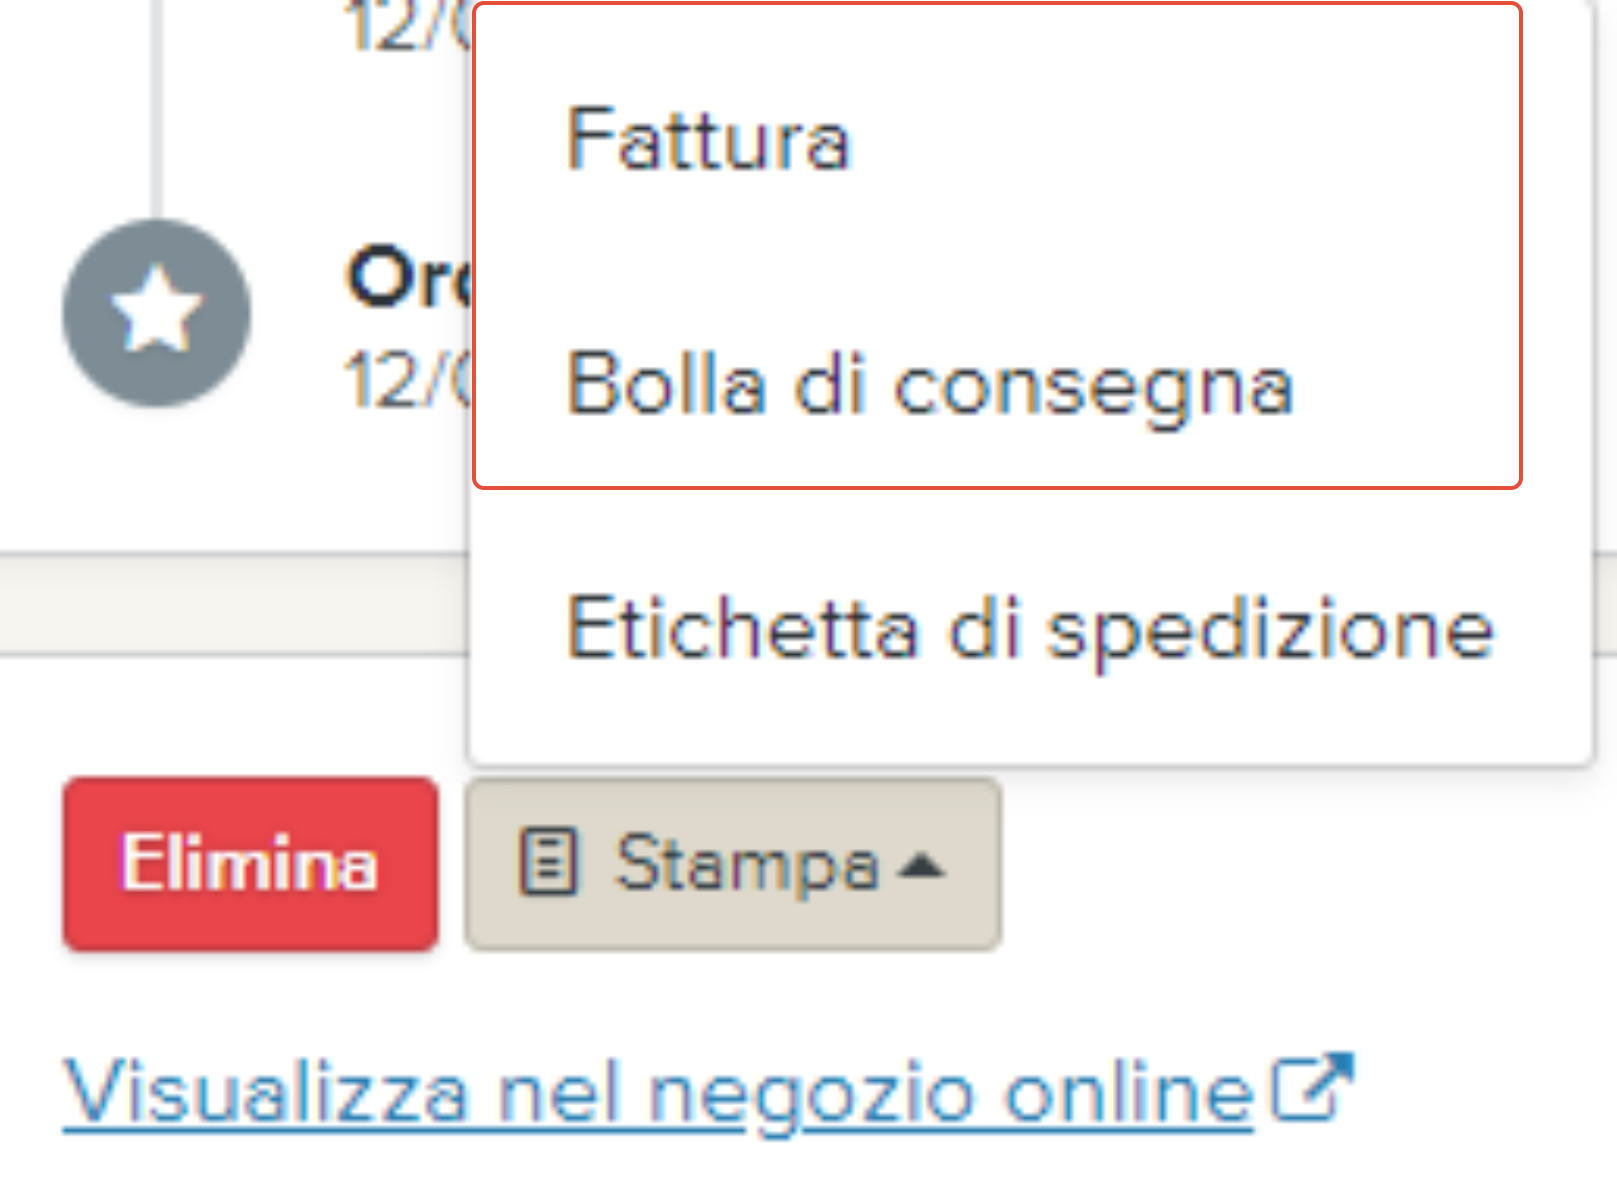1617x1190 pixels.
Task: Click the external link icon after 'online'
Action: 1311,1087
